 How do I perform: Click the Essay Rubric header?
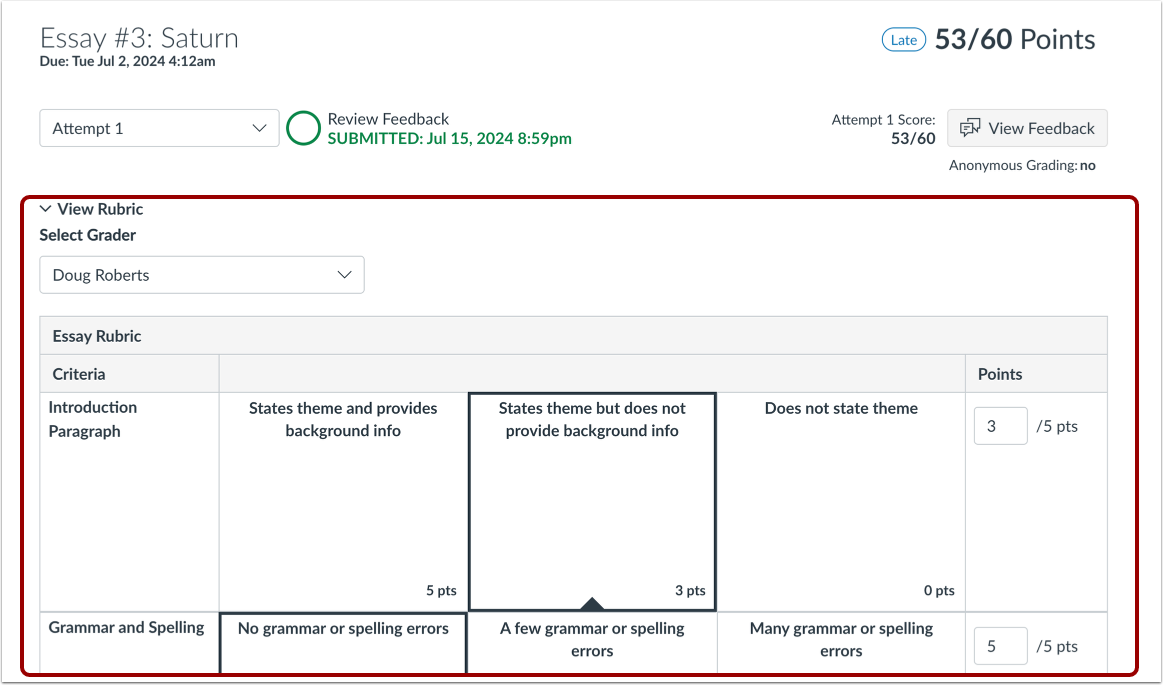(95, 335)
